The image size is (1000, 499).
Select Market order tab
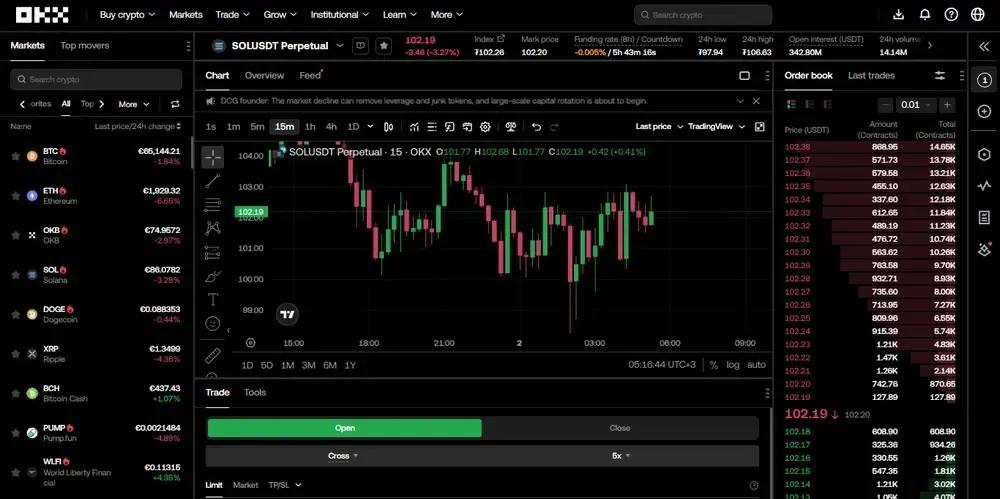246,485
